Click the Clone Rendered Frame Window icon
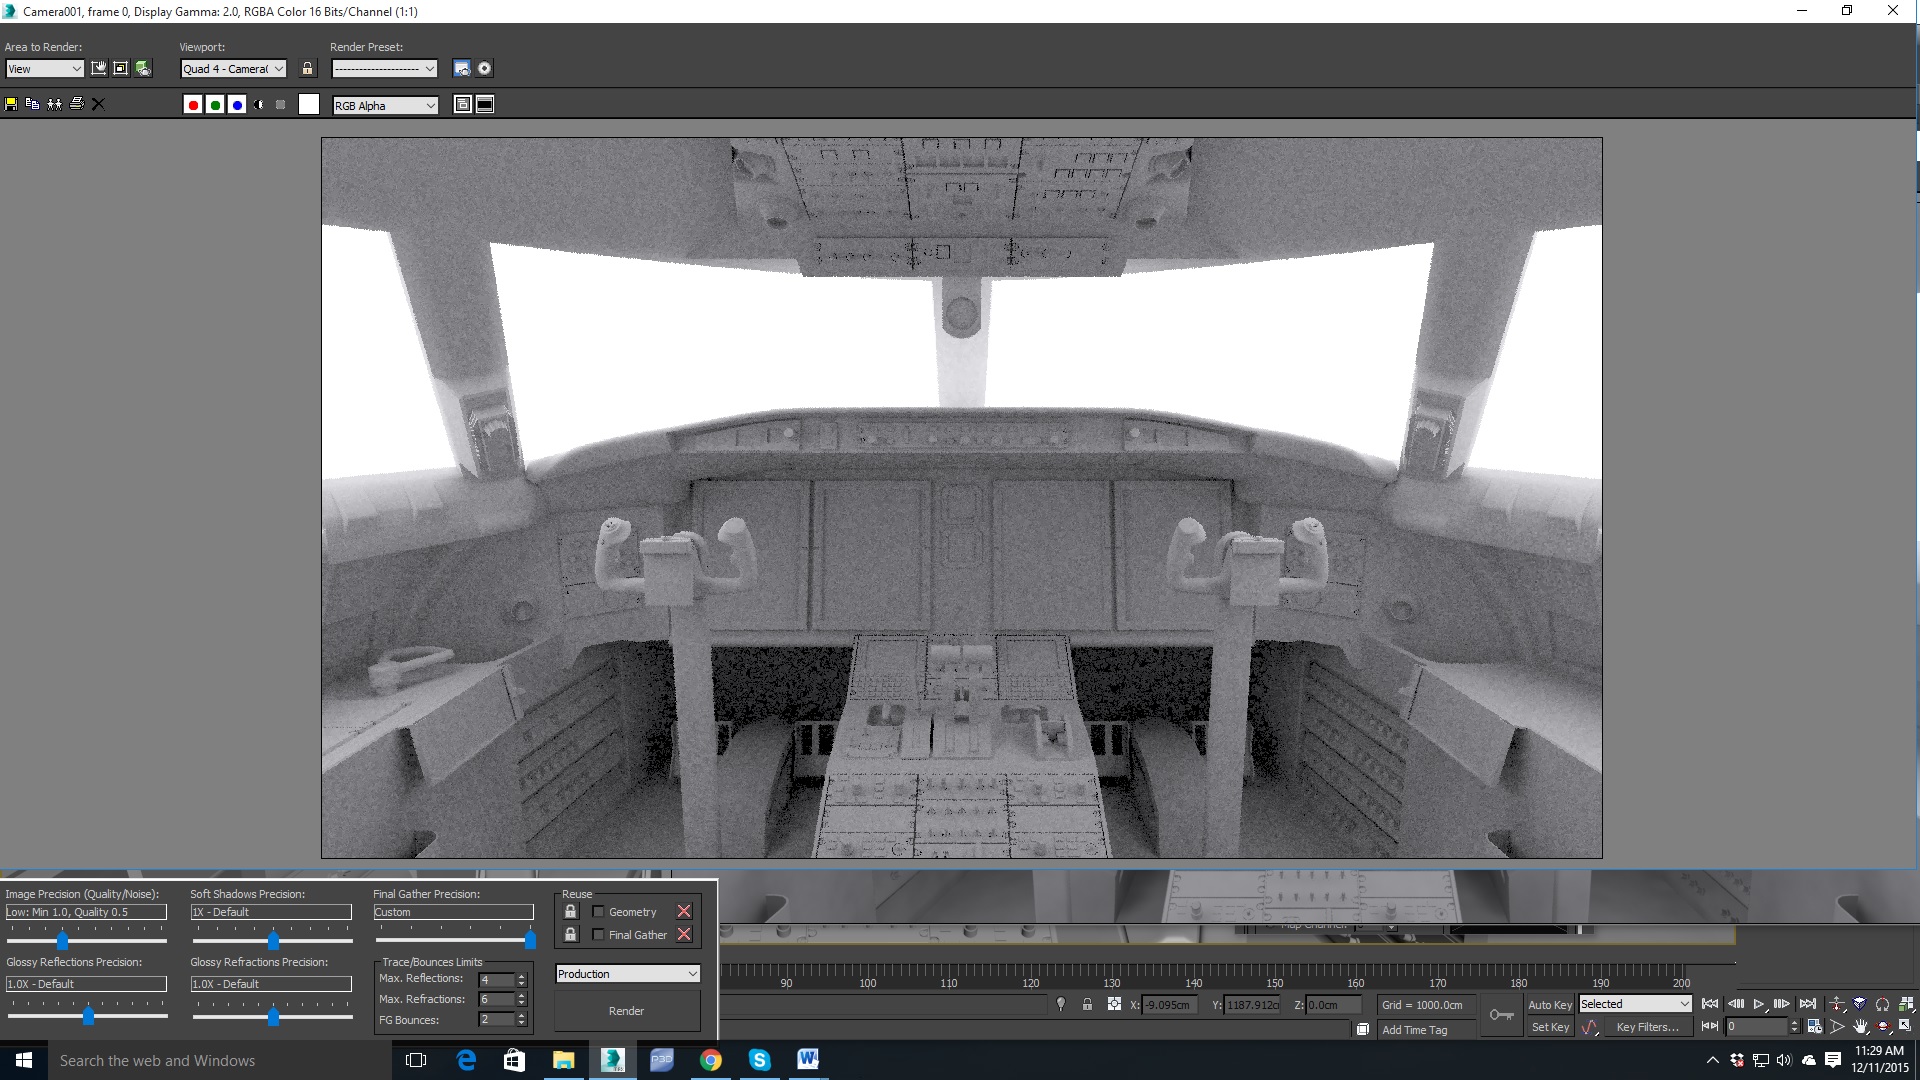The width and height of the screenshot is (1920, 1080). (54, 104)
